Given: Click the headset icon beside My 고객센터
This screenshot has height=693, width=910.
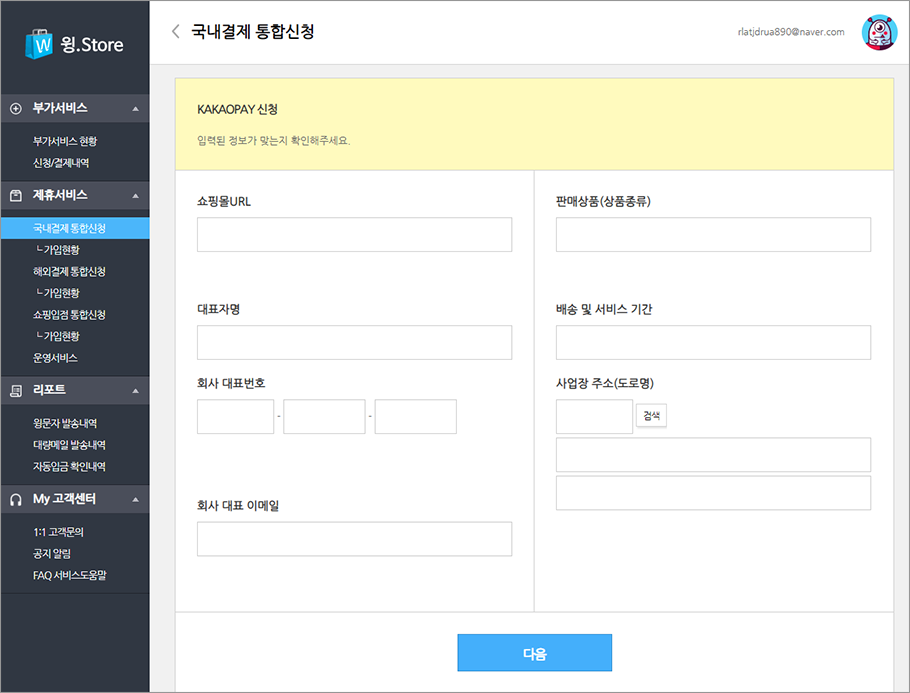Looking at the screenshot, I should 16,499.
